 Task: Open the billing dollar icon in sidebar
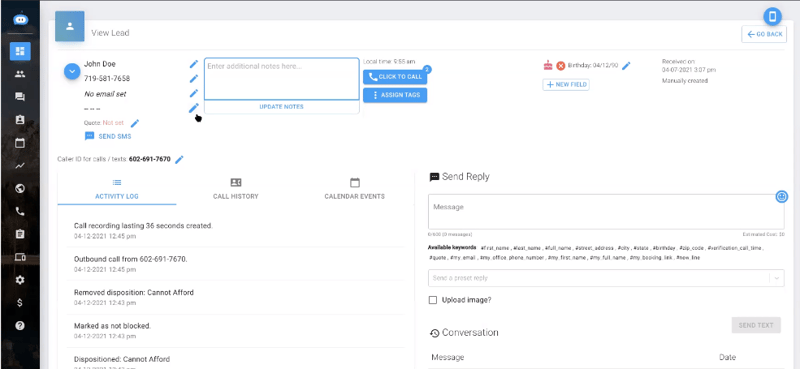20,303
